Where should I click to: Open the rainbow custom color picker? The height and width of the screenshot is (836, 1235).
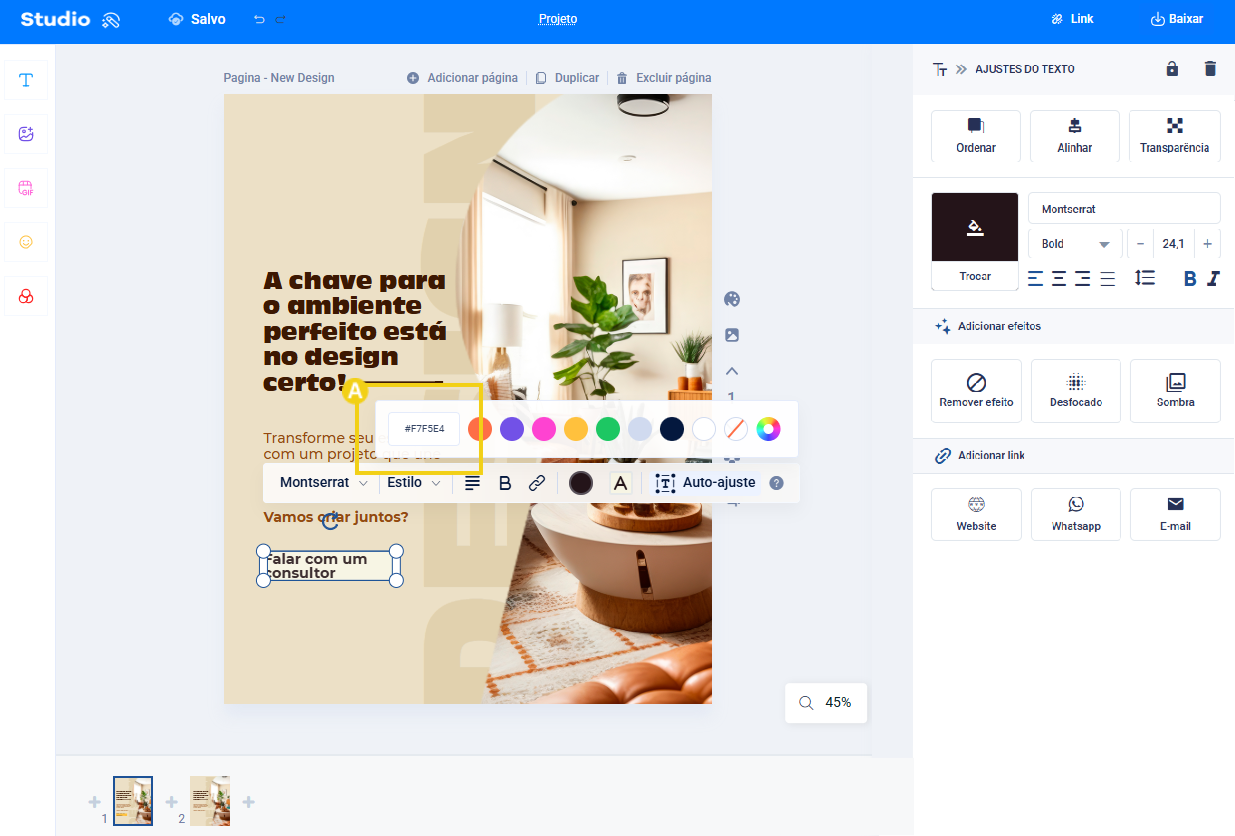click(768, 429)
